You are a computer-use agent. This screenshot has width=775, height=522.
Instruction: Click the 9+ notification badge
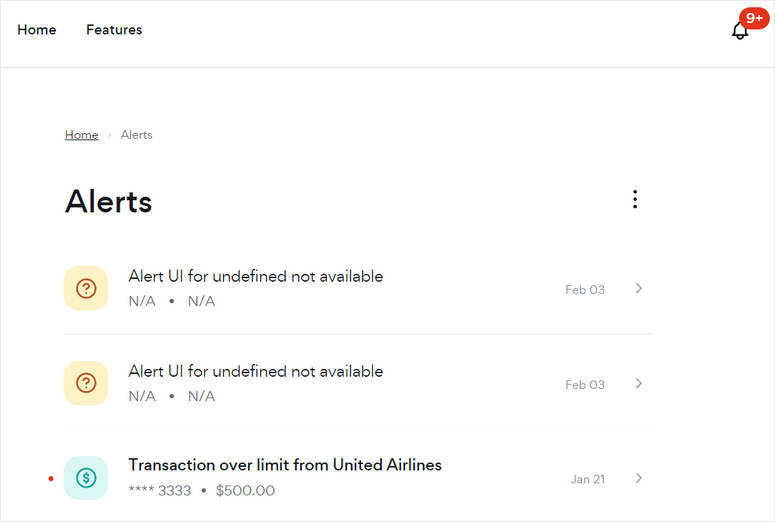click(754, 18)
